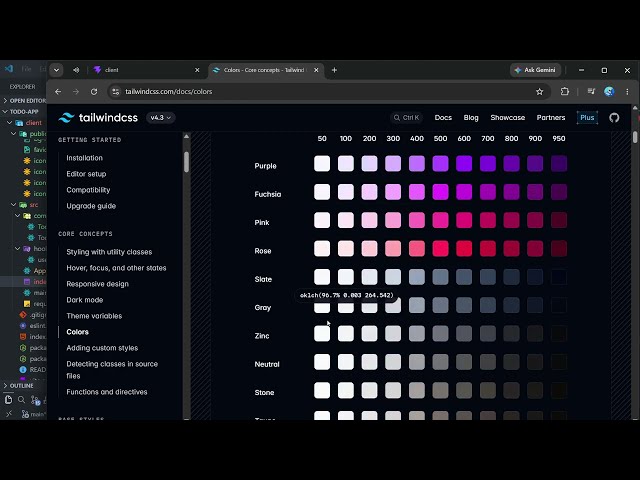Open the Docs nav link
The image size is (640, 480).
coord(443,118)
